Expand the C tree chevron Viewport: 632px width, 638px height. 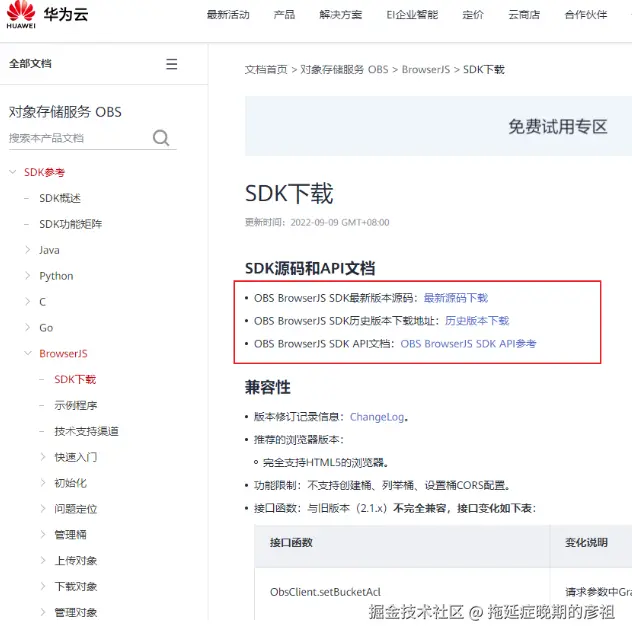tap(28, 302)
